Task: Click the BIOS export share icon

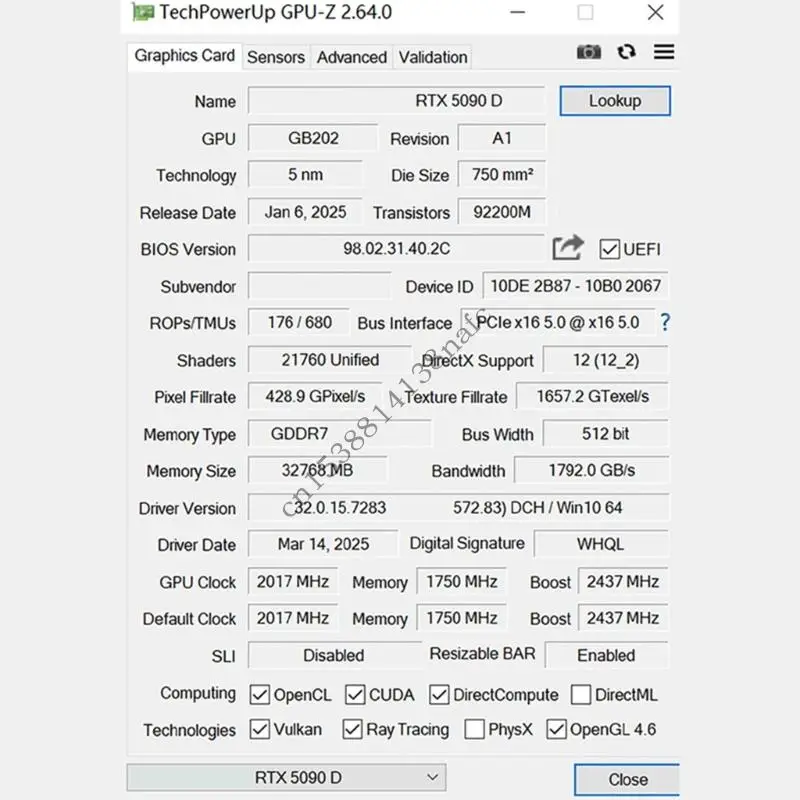Action: point(568,247)
